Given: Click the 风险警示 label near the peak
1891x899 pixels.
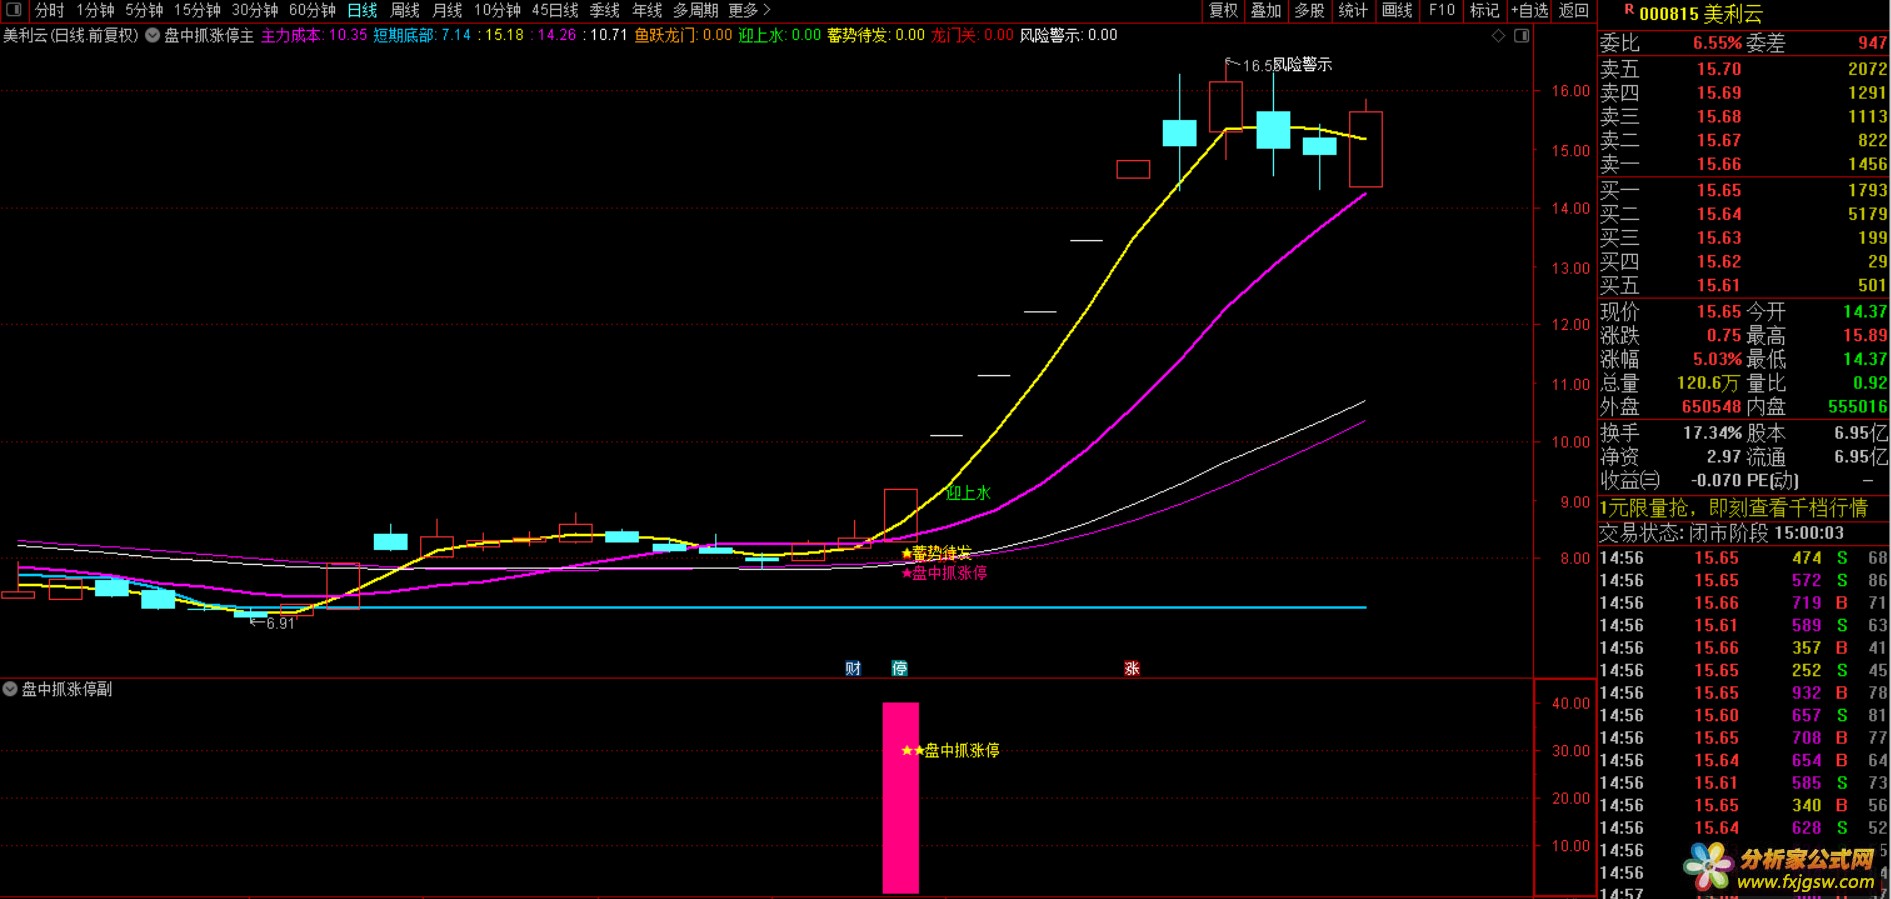Looking at the screenshot, I should (x=1302, y=64).
